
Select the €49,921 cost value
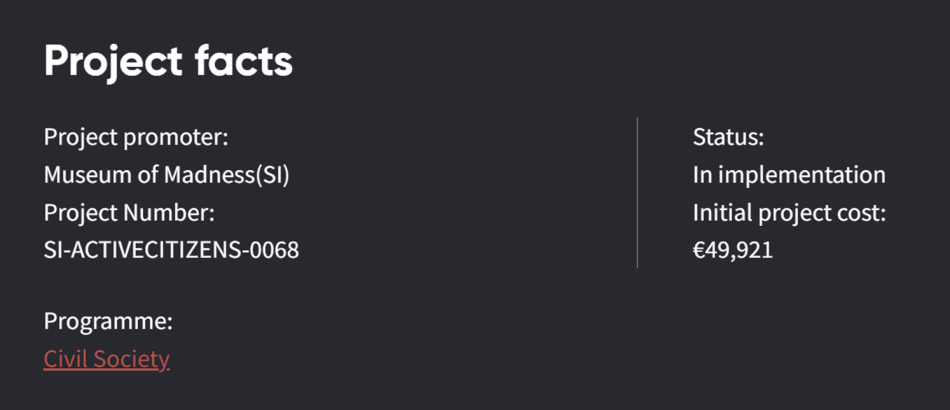click(x=732, y=250)
